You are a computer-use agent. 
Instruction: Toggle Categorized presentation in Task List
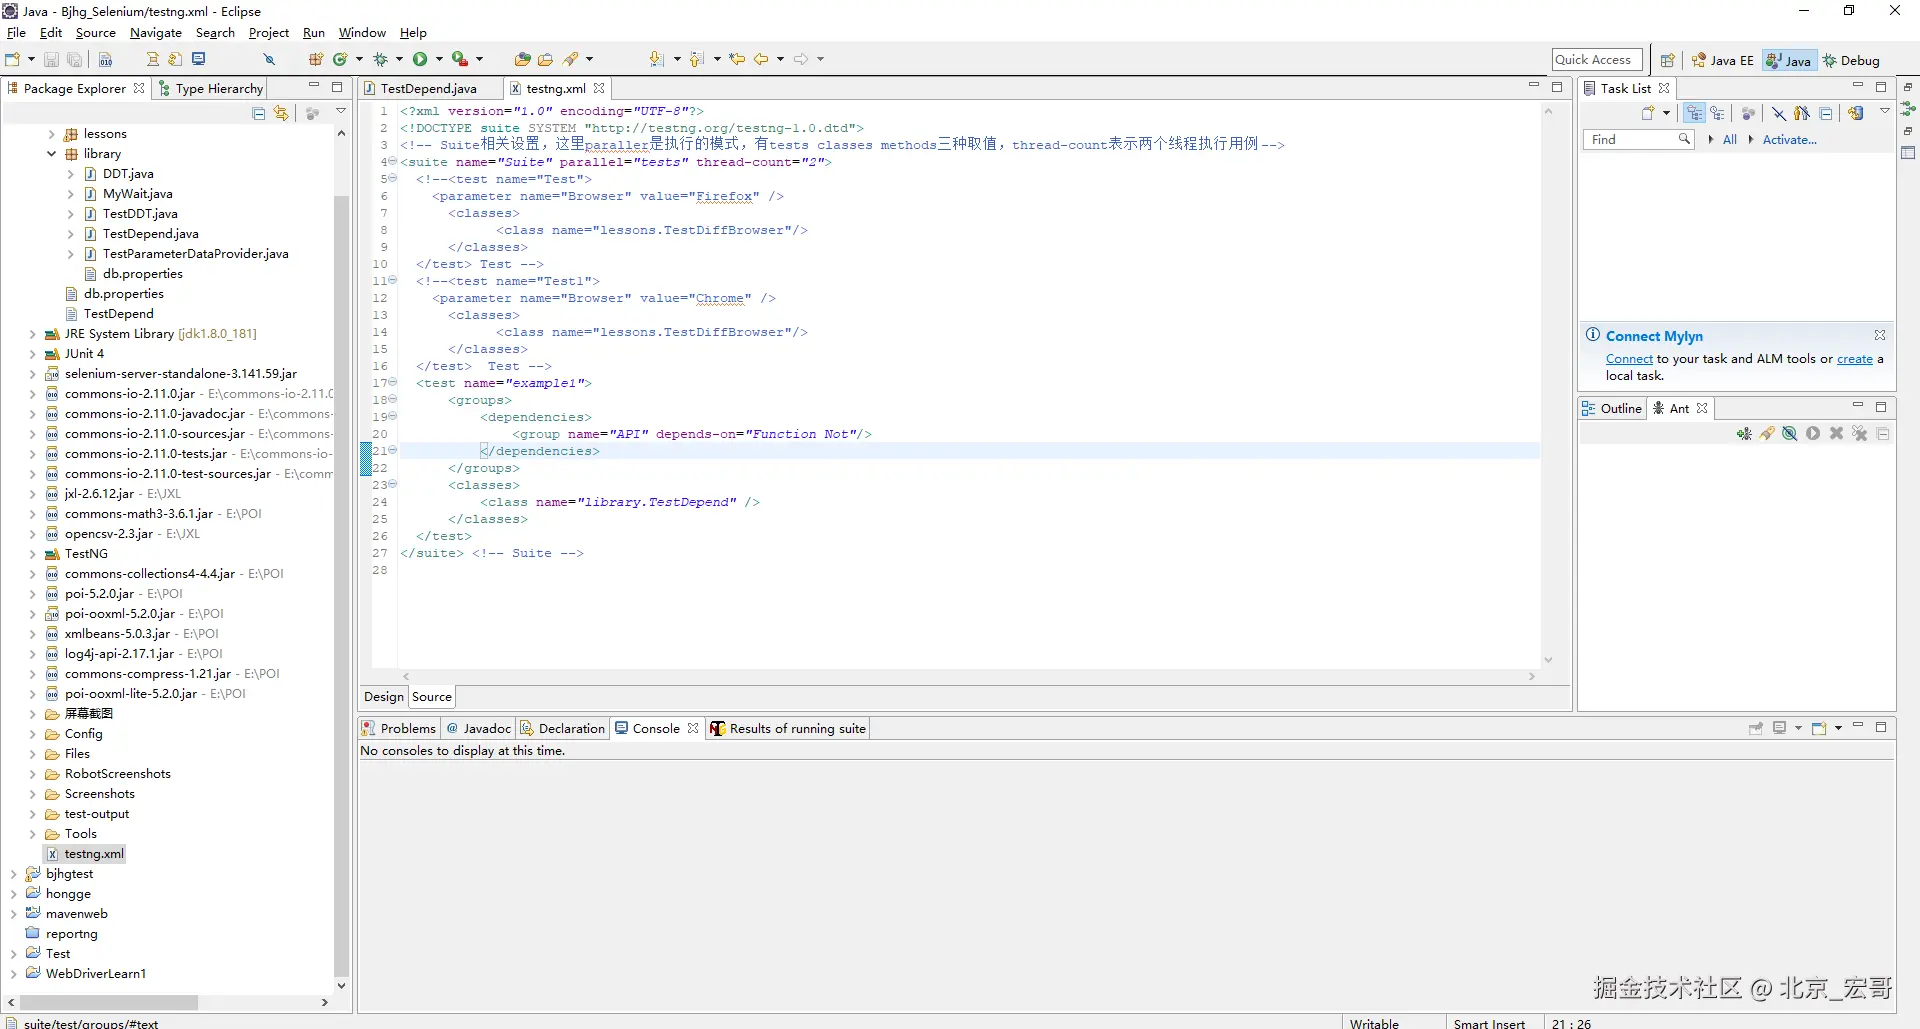tap(1694, 113)
